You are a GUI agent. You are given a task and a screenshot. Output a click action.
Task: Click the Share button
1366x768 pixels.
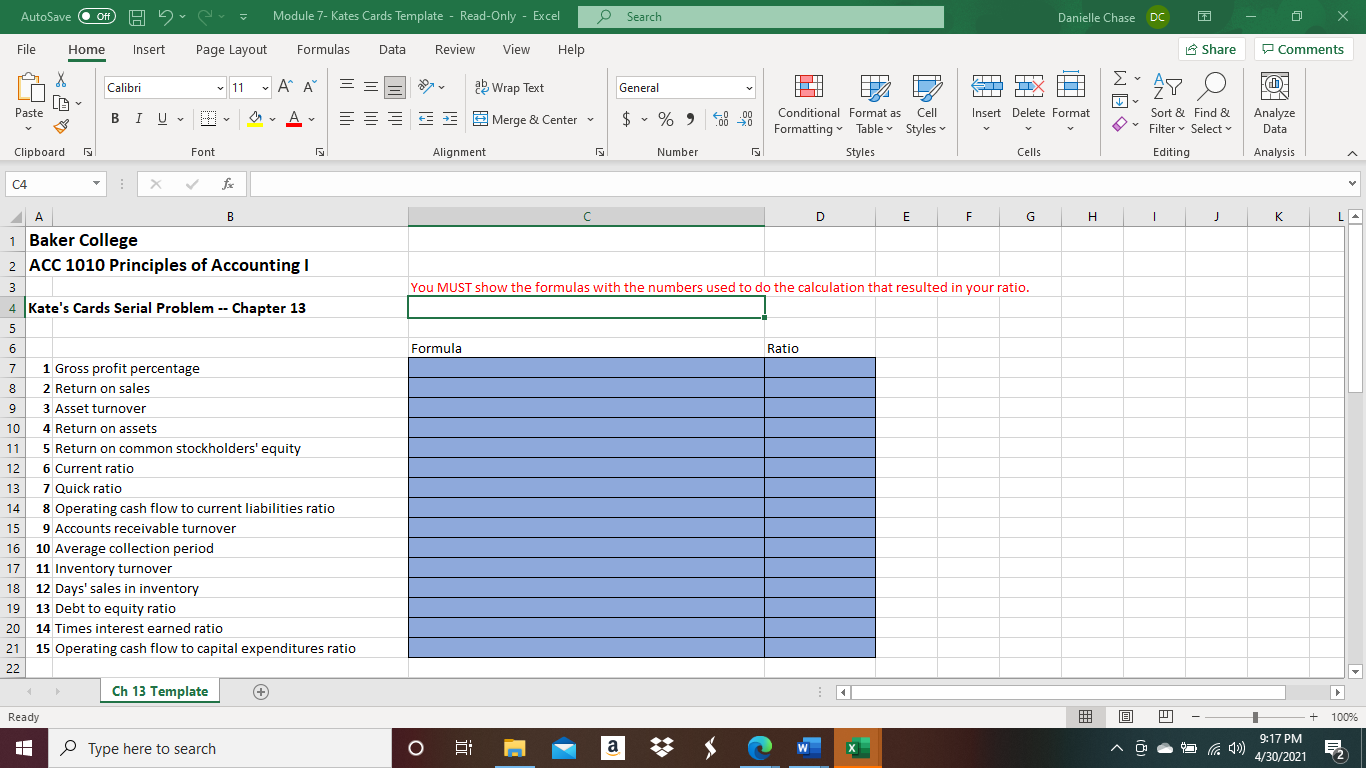pos(1210,49)
